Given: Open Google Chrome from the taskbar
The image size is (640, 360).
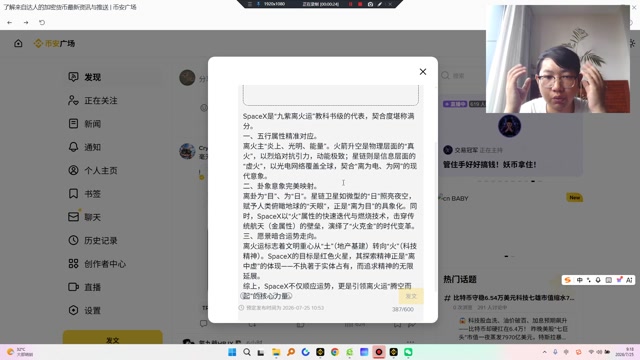Looking at the screenshot, I should point(335,352).
